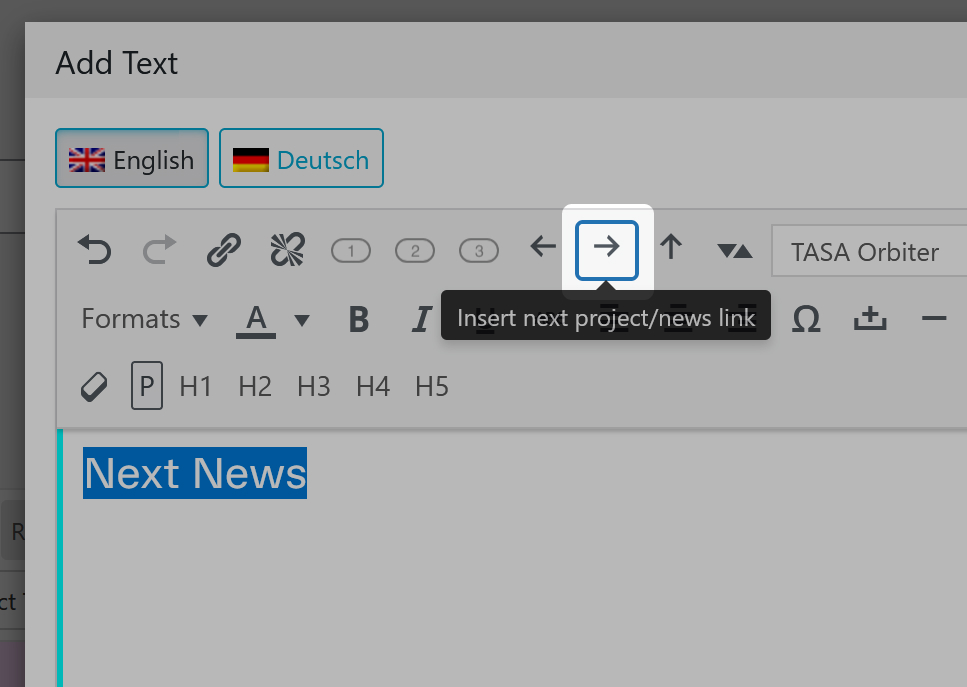Switch to the Deutsch language tab
Screen dimensions: 967x687
point(302,159)
